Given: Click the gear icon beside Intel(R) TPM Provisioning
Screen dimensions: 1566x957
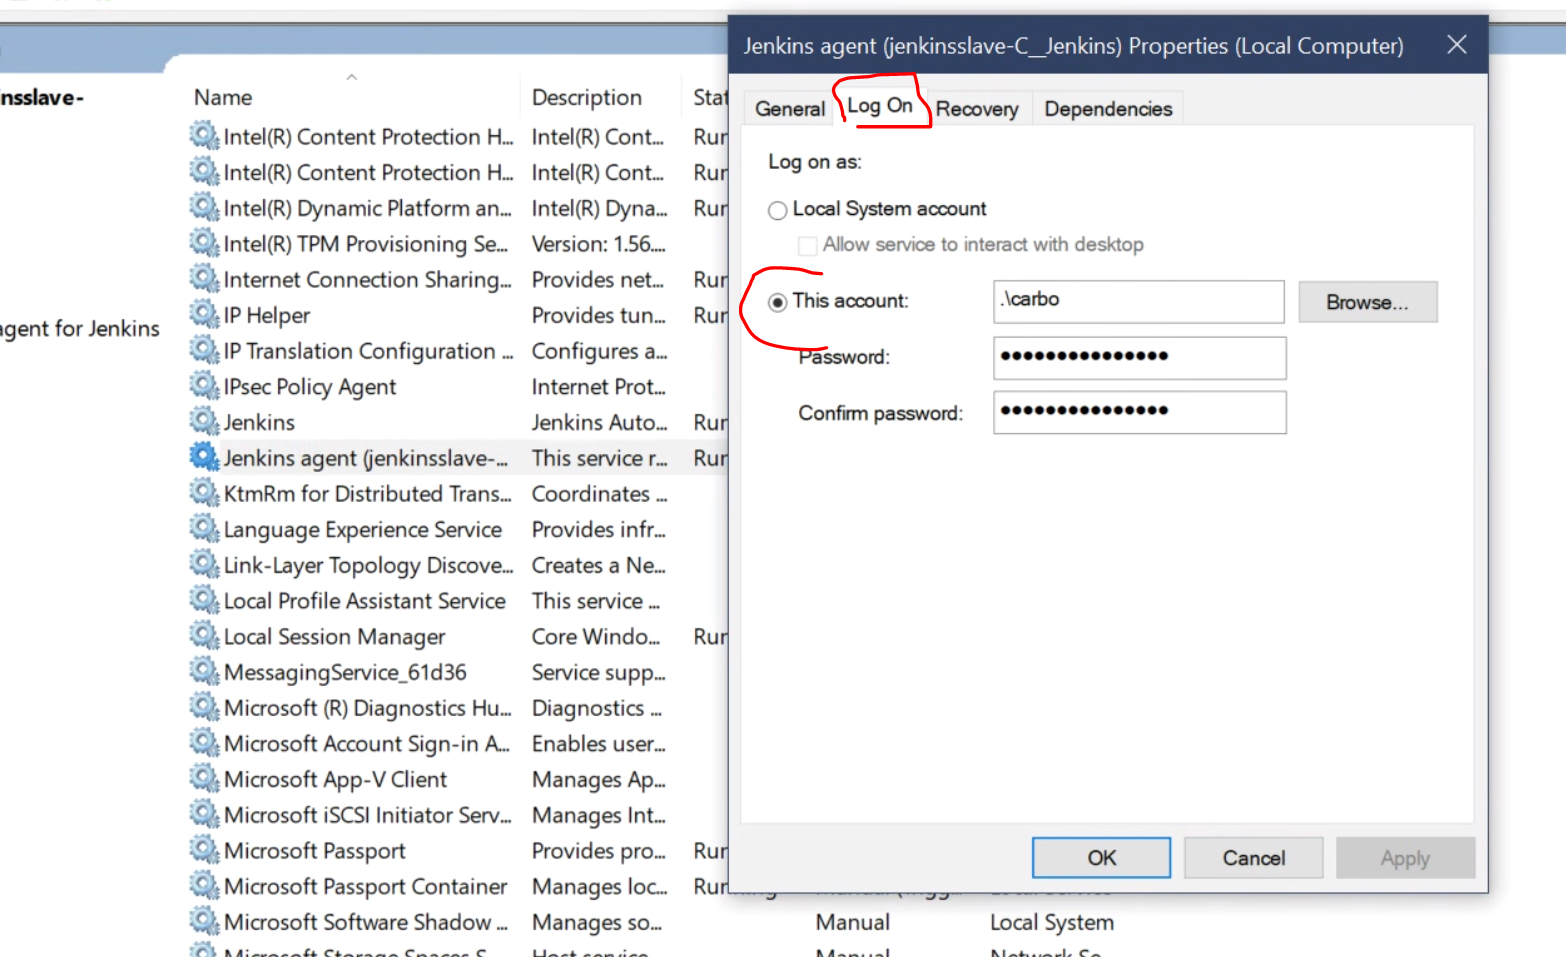Looking at the screenshot, I should 204,243.
